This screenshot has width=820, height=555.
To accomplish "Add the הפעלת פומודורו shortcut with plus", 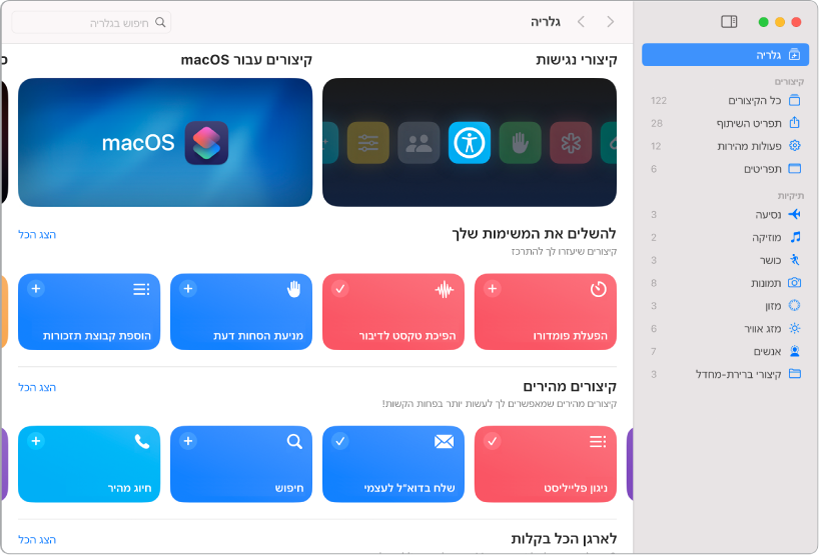I will [492, 288].
